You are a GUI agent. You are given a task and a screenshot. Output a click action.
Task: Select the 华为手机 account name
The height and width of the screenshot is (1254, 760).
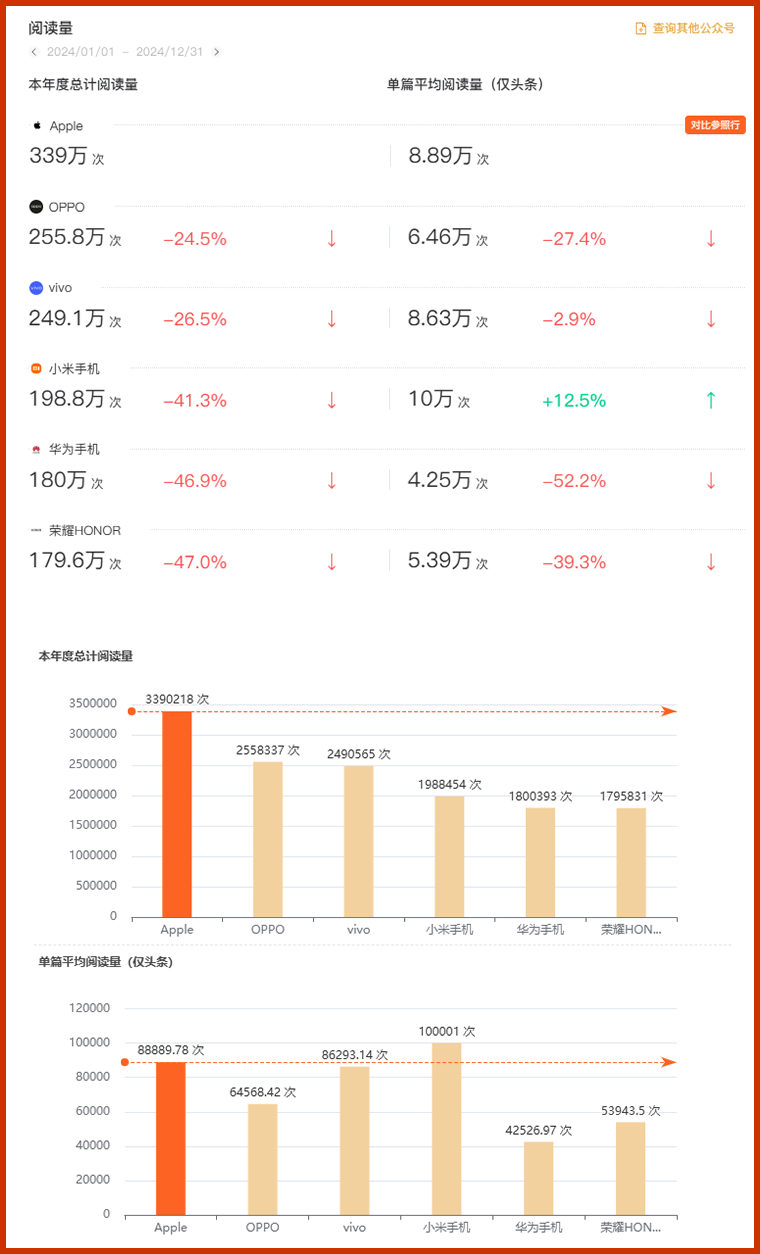click(74, 450)
